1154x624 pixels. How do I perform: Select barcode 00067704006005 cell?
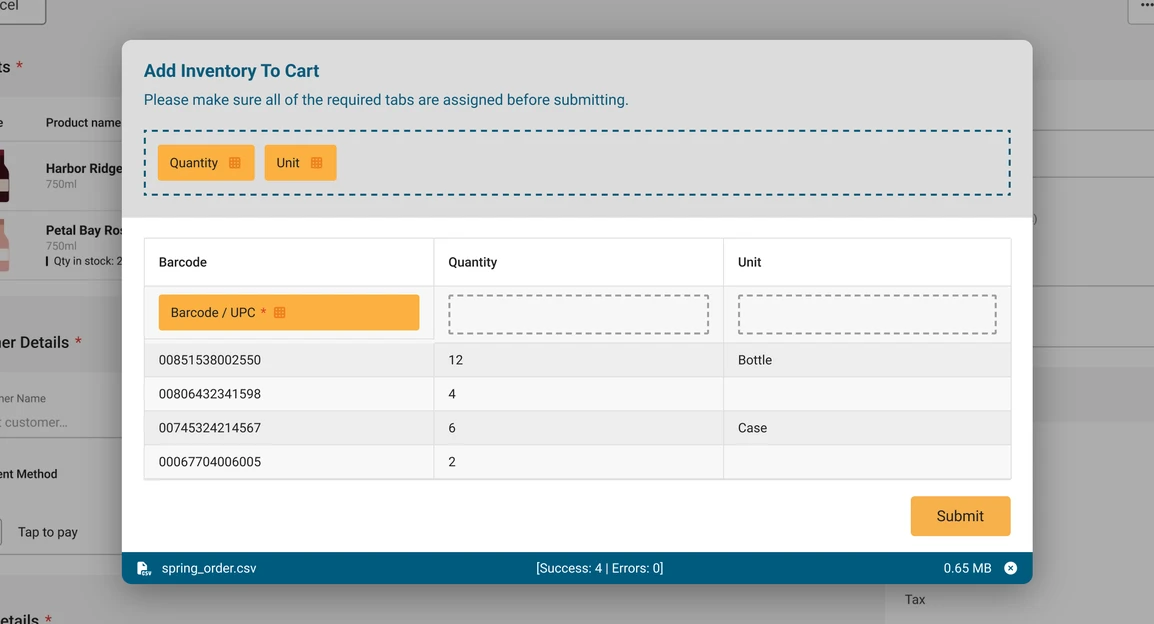point(288,461)
